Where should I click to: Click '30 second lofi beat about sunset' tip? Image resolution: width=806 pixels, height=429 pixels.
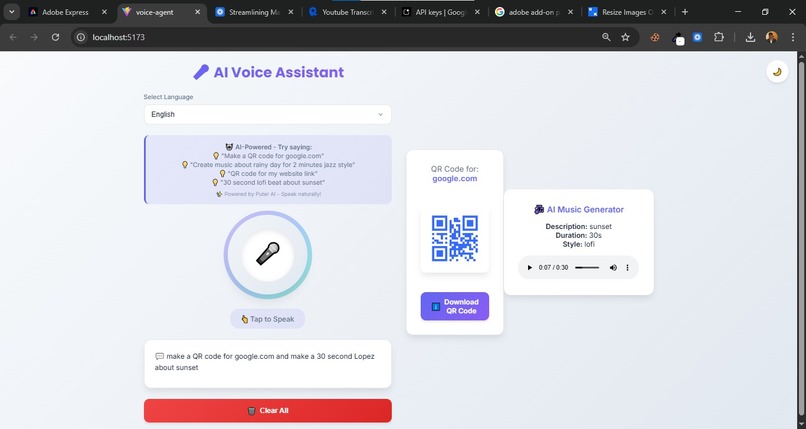[x=268, y=182]
